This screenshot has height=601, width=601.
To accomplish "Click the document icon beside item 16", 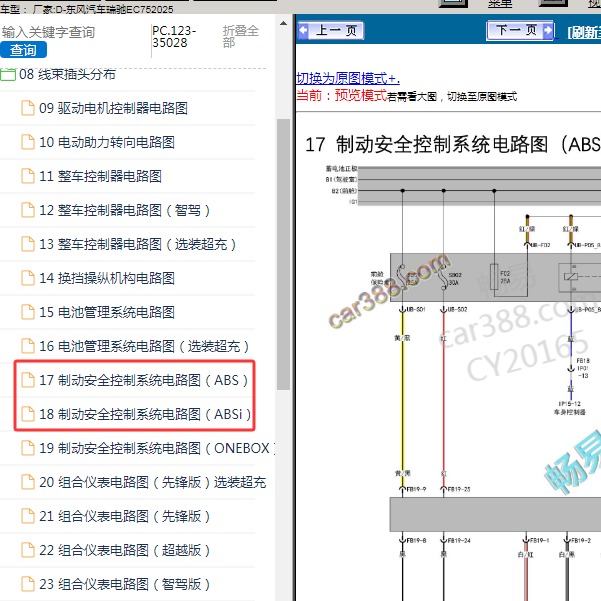I will click(28, 346).
